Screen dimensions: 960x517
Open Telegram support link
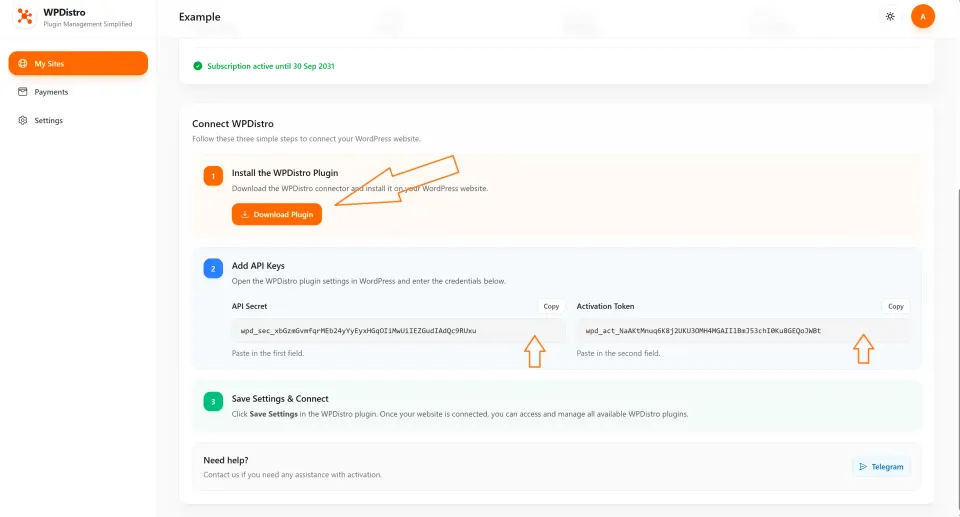tap(881, 467)
